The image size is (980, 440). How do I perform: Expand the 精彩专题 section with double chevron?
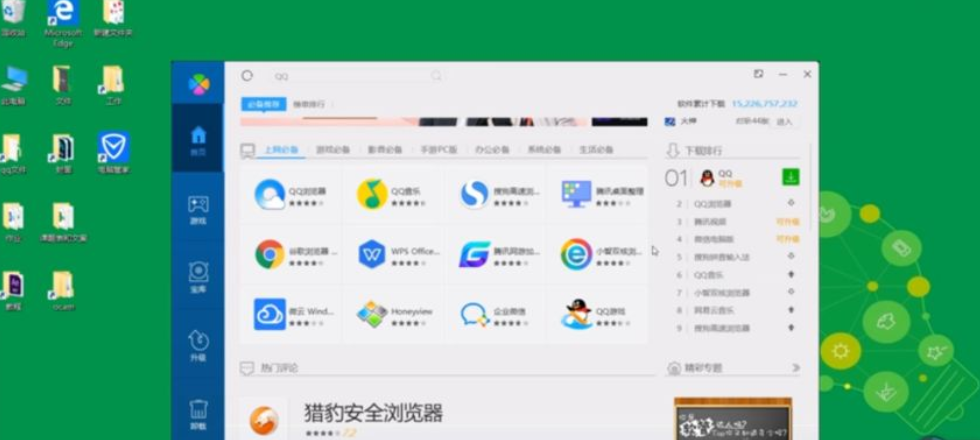pyautogui.click(x=796, y=368)
